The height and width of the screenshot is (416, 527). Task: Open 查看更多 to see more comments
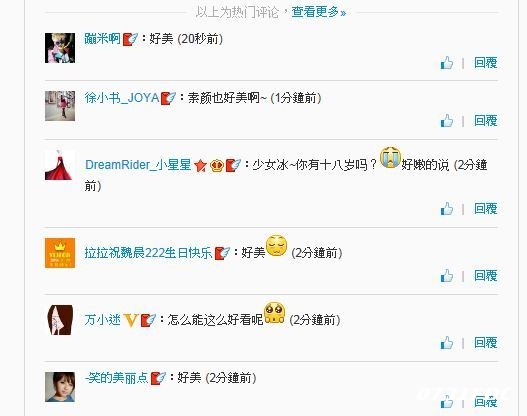click(x=319, y=12)
